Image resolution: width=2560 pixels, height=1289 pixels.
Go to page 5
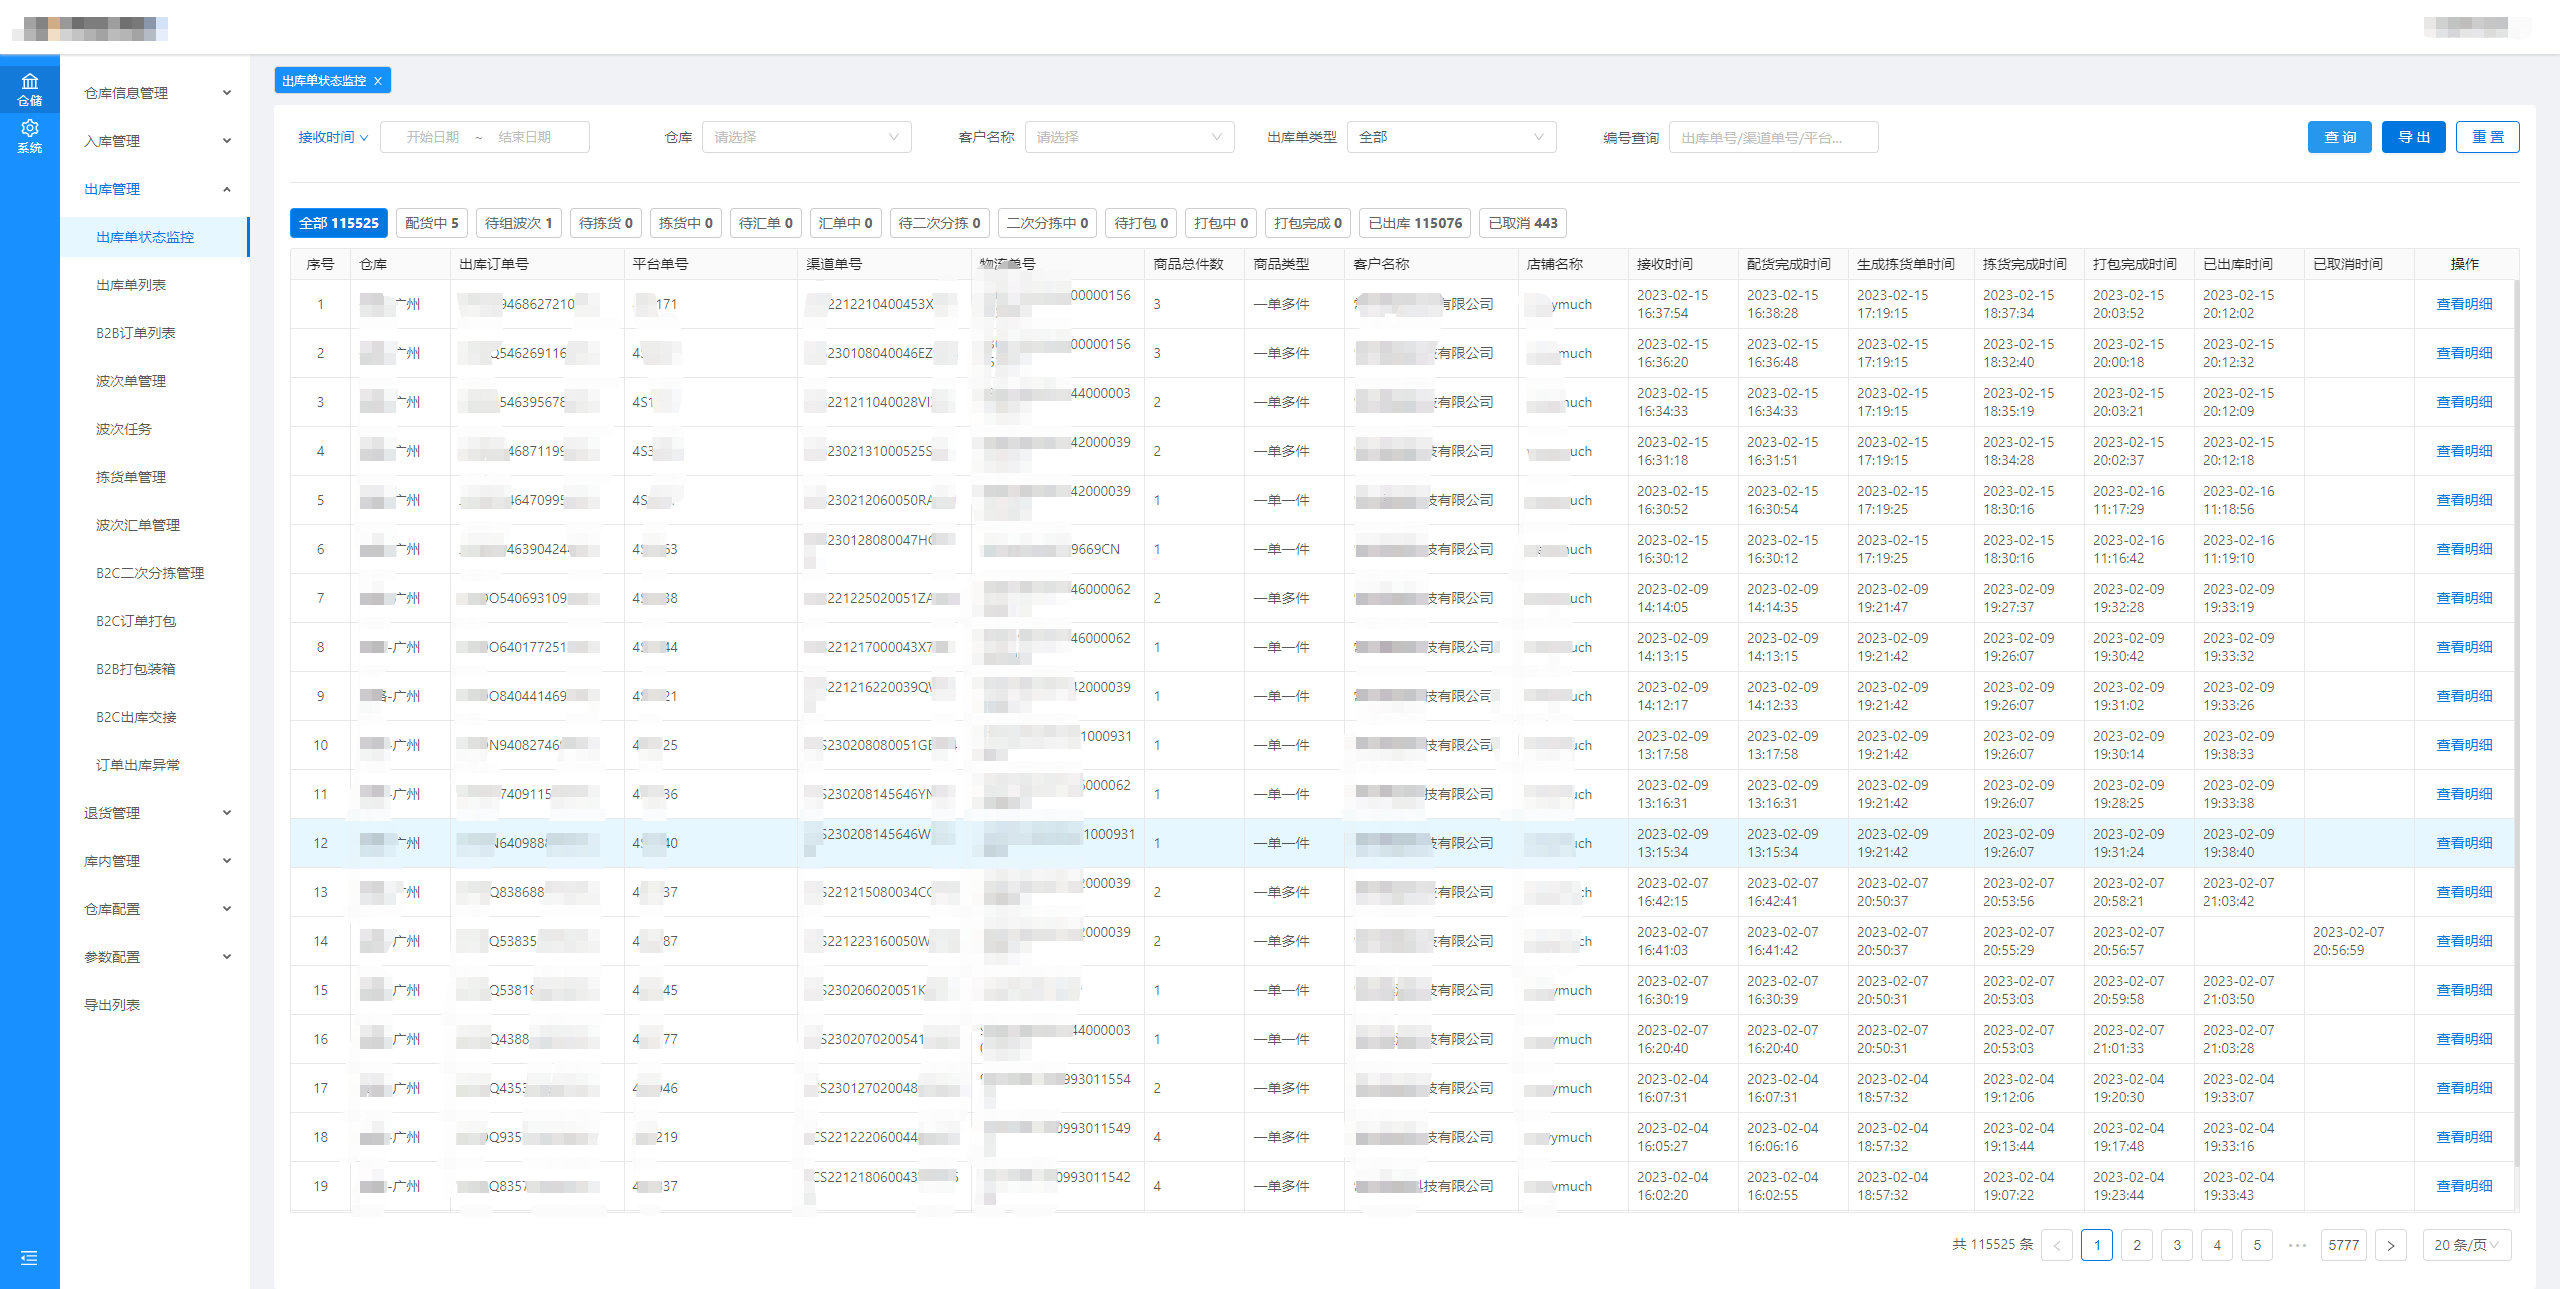coord(2257,1245)
